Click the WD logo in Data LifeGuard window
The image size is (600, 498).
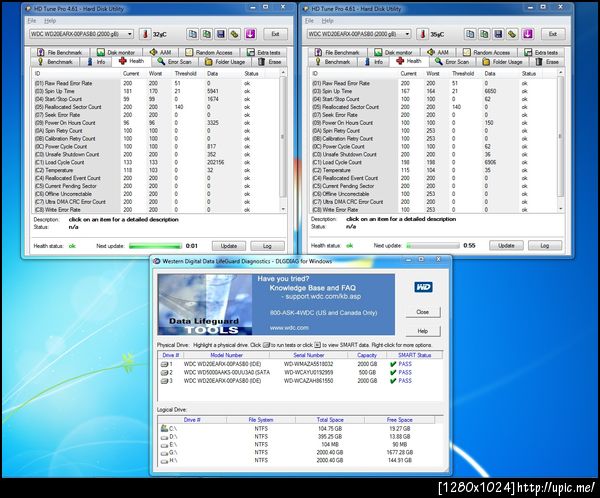point(423,287)
